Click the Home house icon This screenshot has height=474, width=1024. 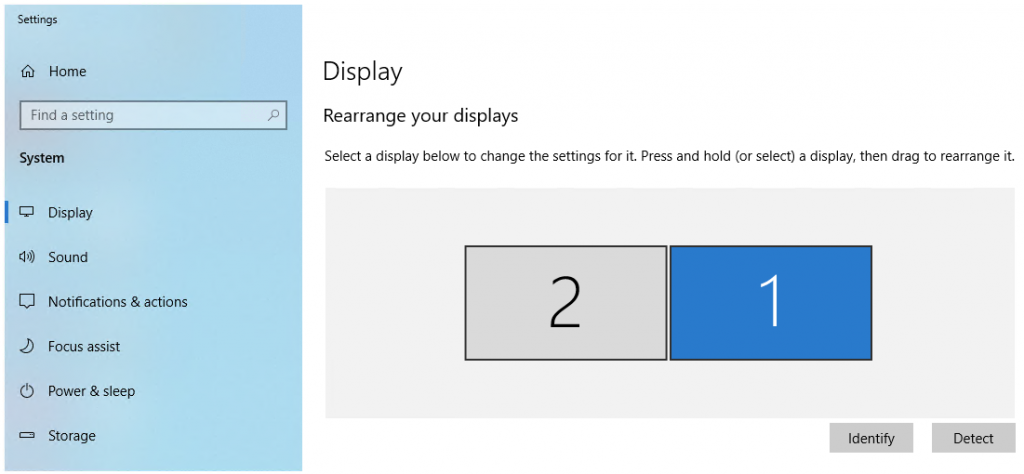pos(27,72)
